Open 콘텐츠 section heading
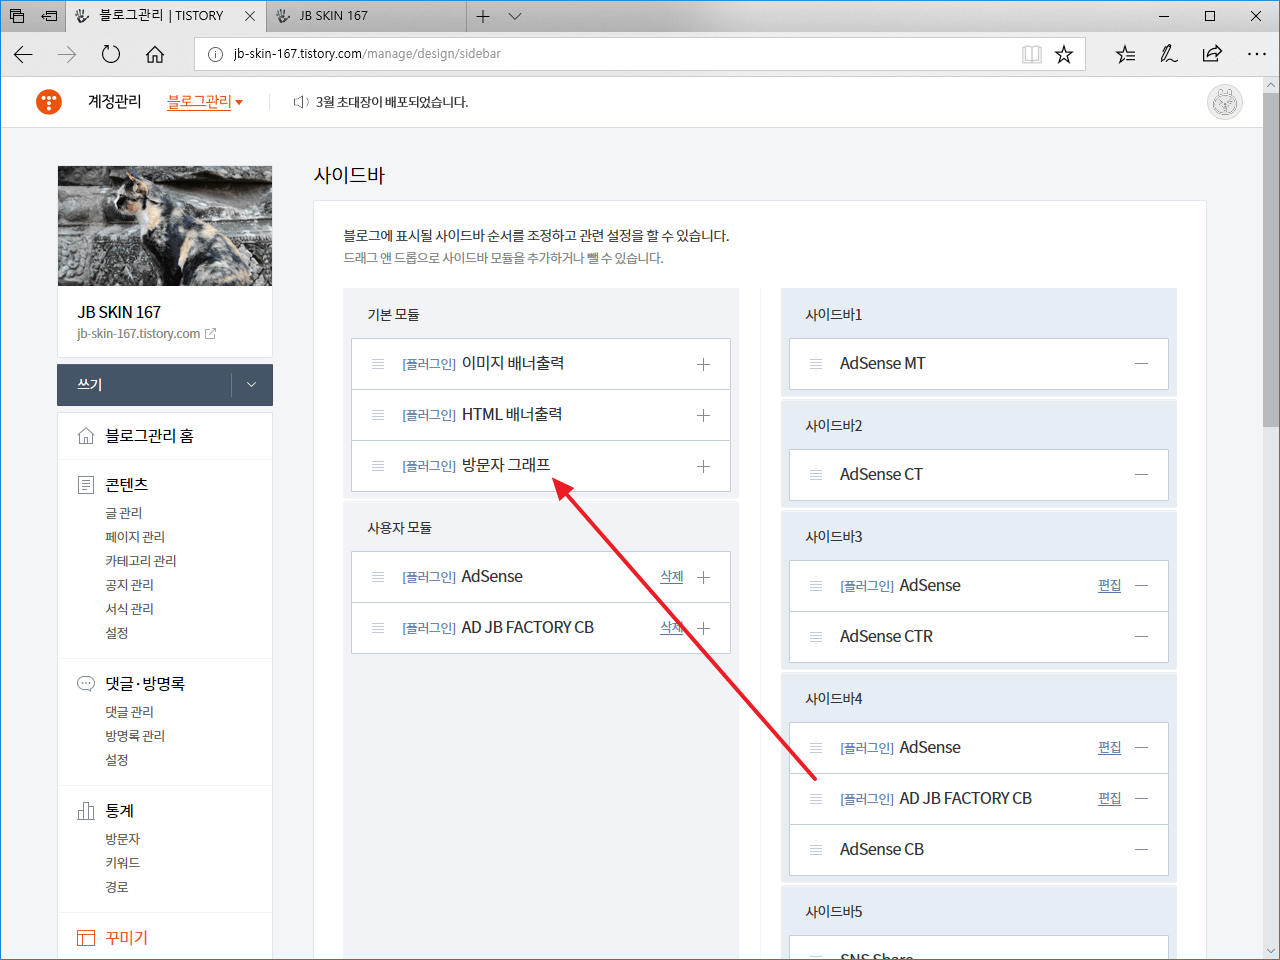 [x=126, y=485]
